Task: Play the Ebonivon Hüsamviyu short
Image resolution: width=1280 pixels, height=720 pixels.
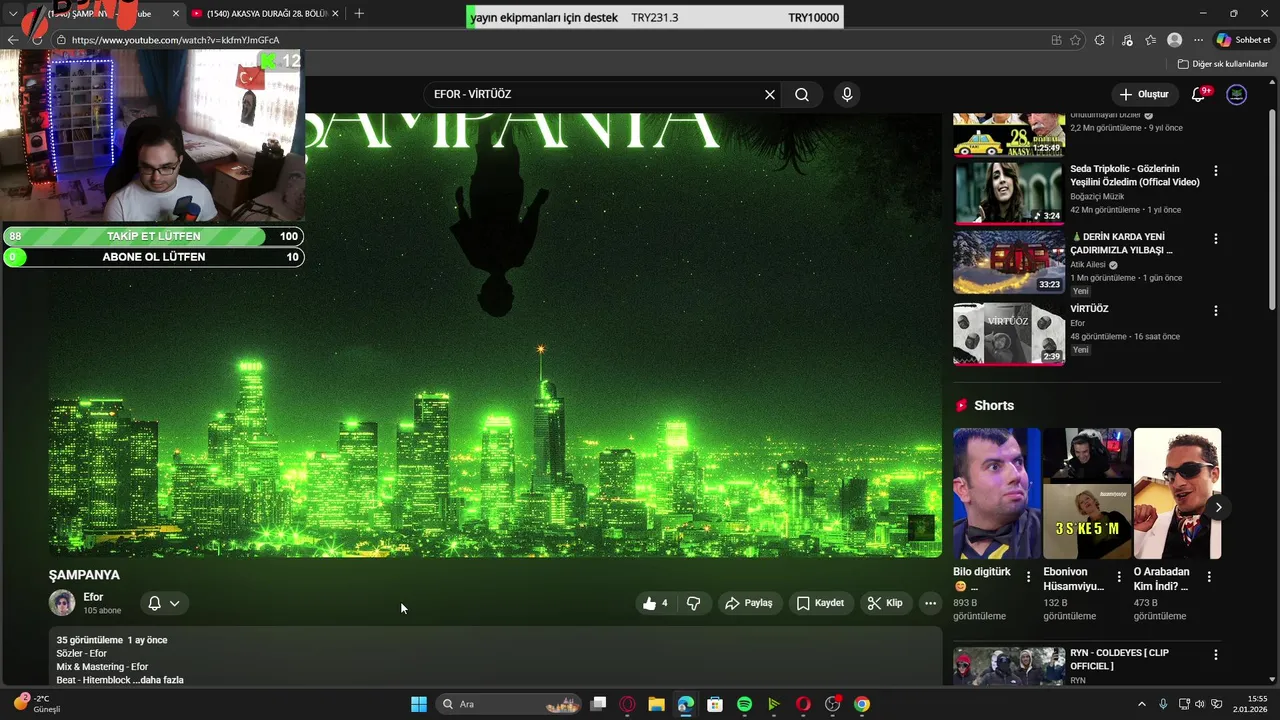Action: coord(1087,493)
